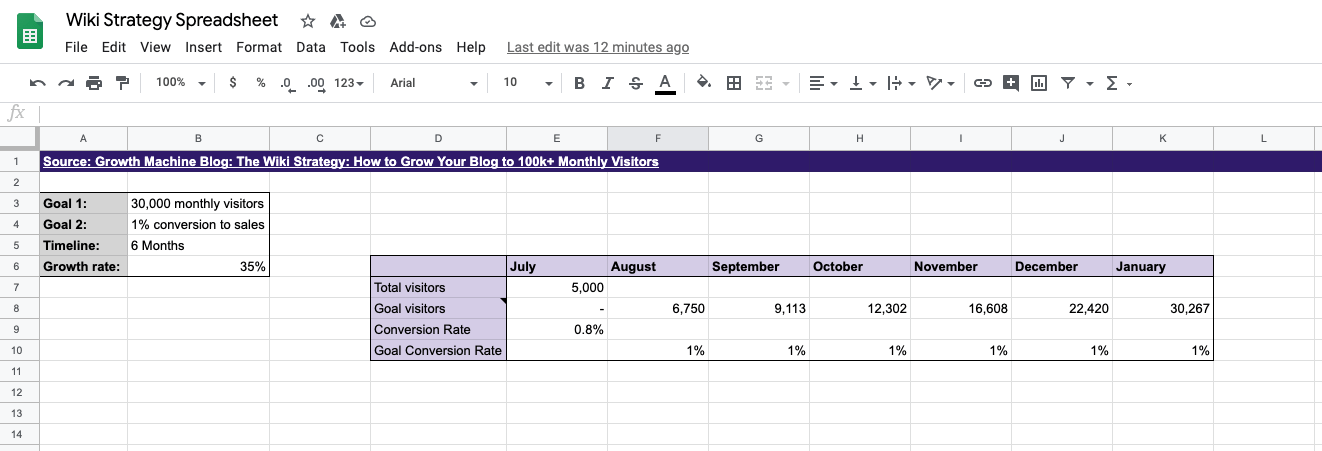Viewport: 1322px width, 451px height.
Task: Open the Arial font family dropdown
Action: click(433, 83)
